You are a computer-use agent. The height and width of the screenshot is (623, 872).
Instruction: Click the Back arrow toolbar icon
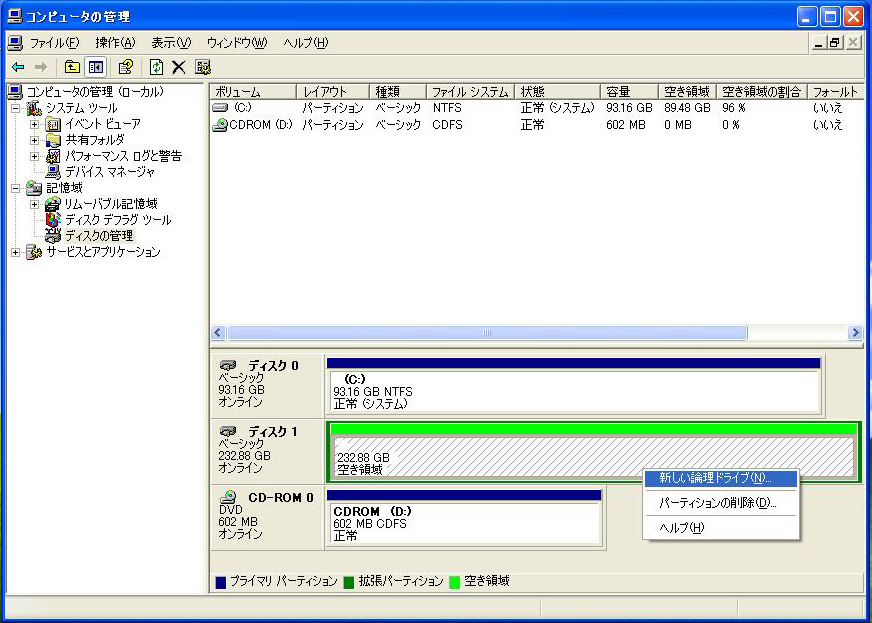18,67
